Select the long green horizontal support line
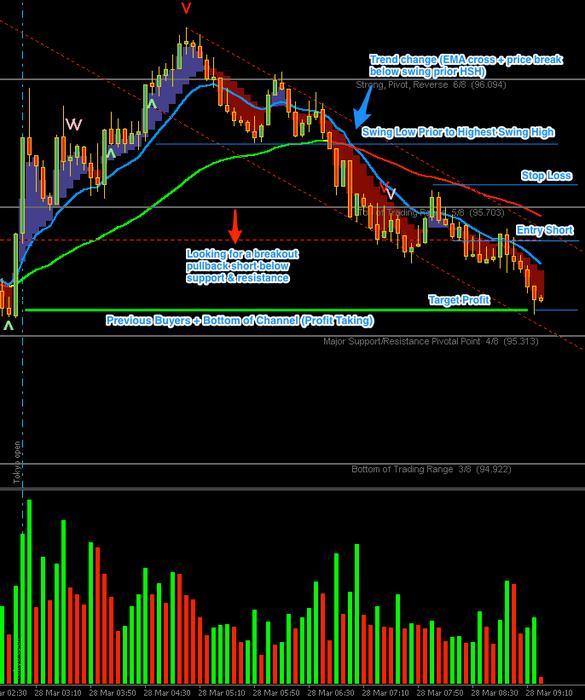 coord(276,309)
